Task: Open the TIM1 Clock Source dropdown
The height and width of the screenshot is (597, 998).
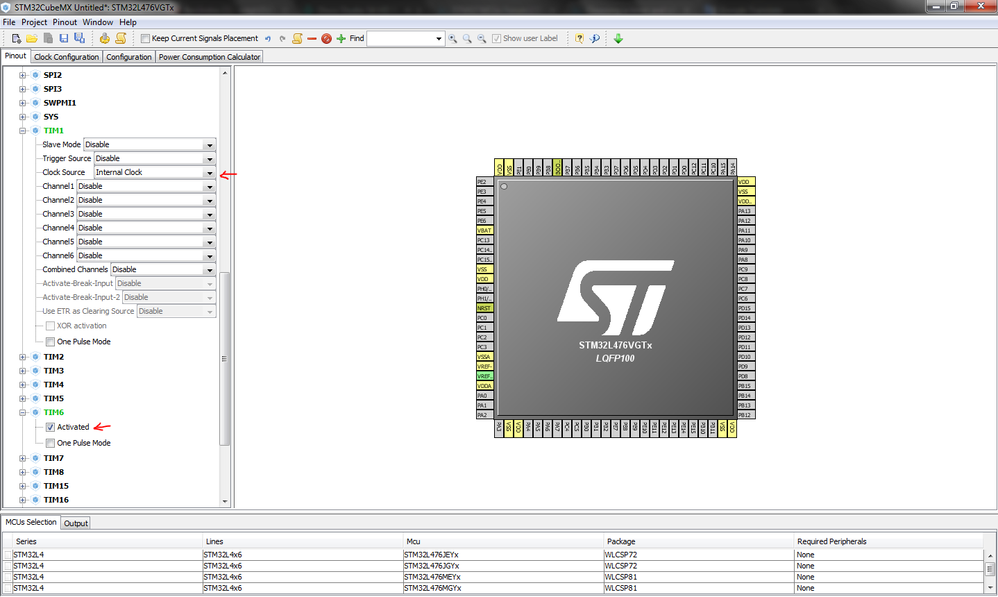Action: [x=209, y=172]
